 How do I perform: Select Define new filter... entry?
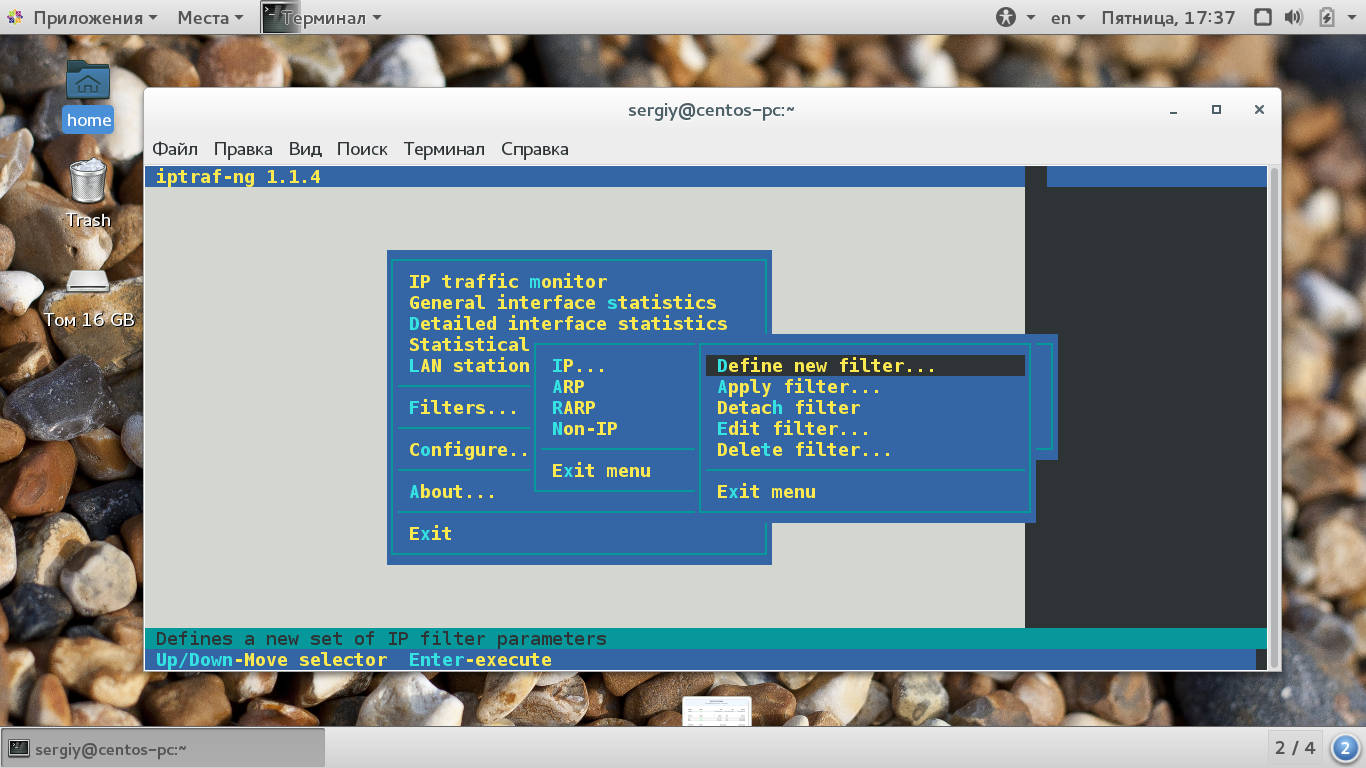click(x=865, y=366)
